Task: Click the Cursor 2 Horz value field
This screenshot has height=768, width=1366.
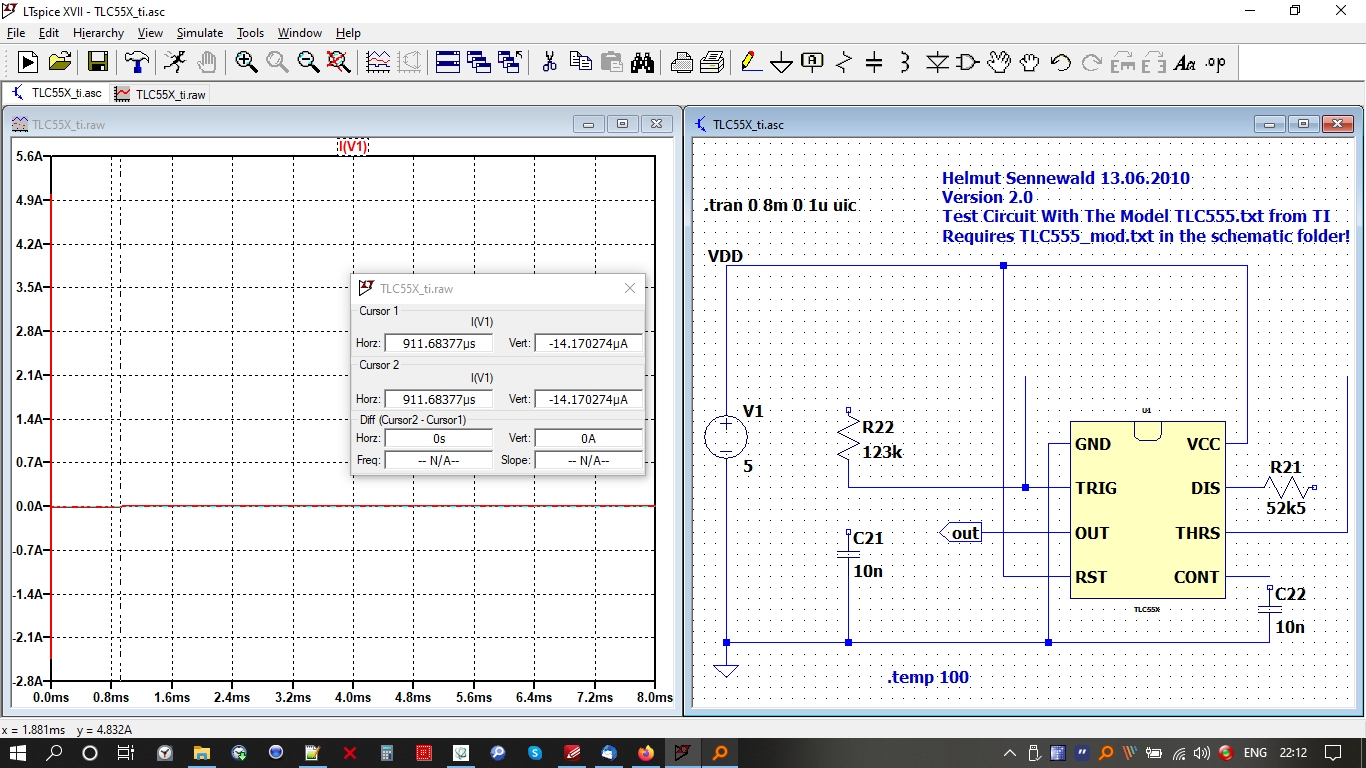Action: point(438,399)
